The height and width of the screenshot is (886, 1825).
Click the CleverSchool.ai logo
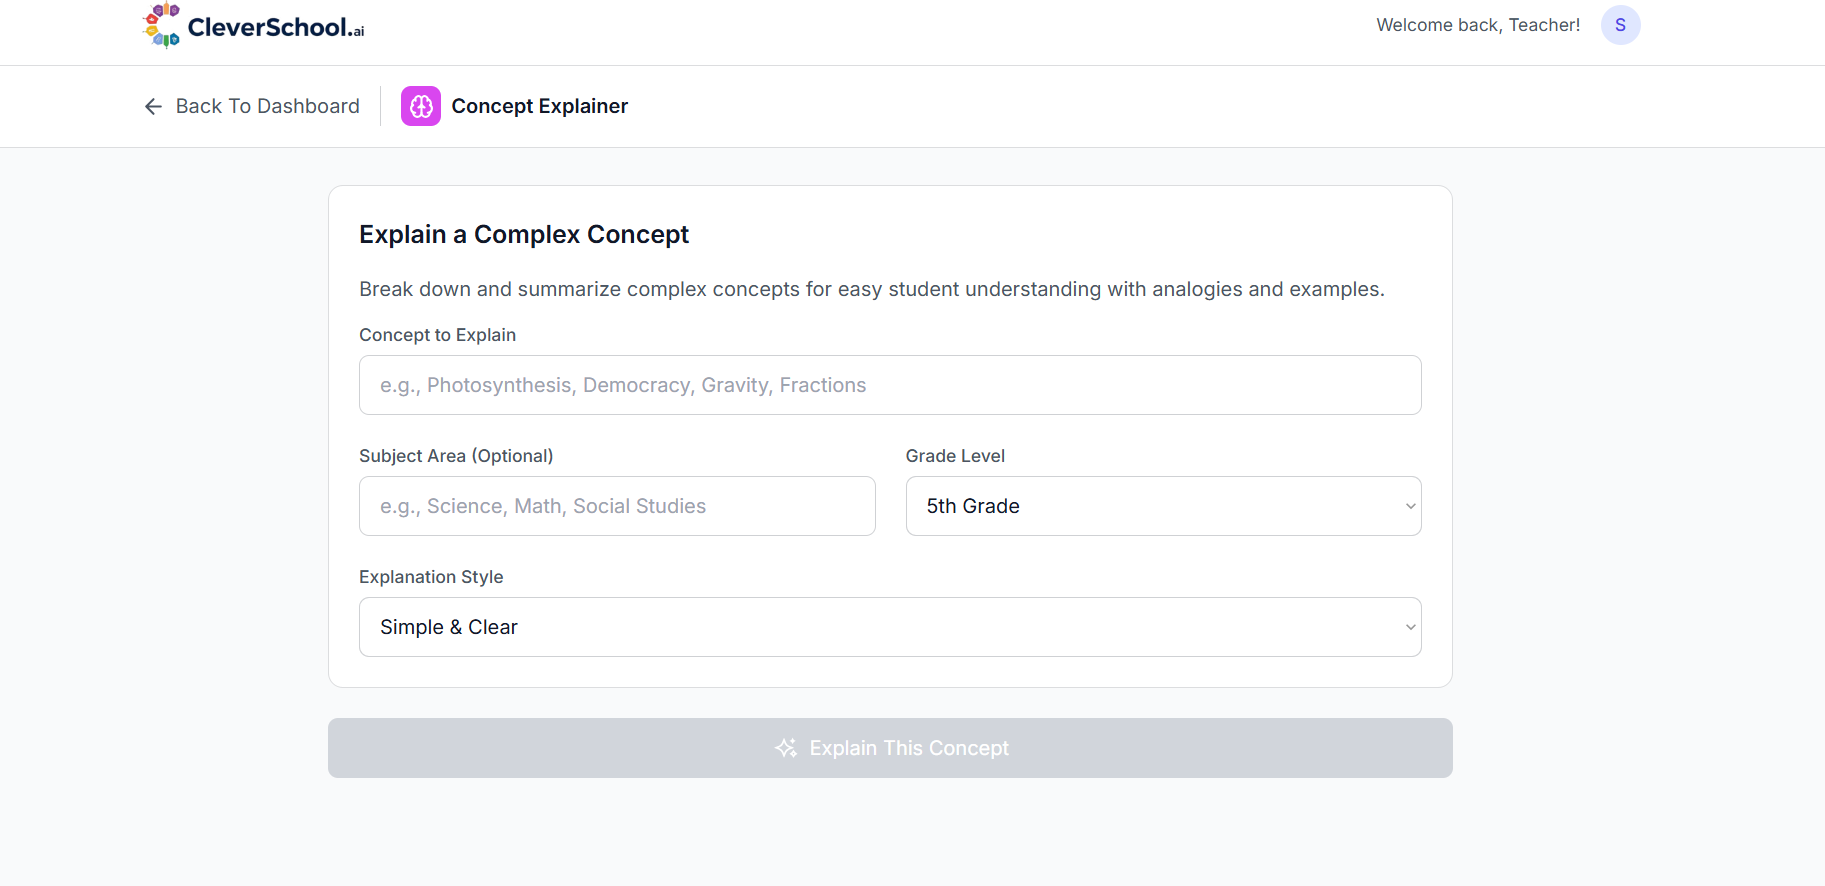pos(254,26)
